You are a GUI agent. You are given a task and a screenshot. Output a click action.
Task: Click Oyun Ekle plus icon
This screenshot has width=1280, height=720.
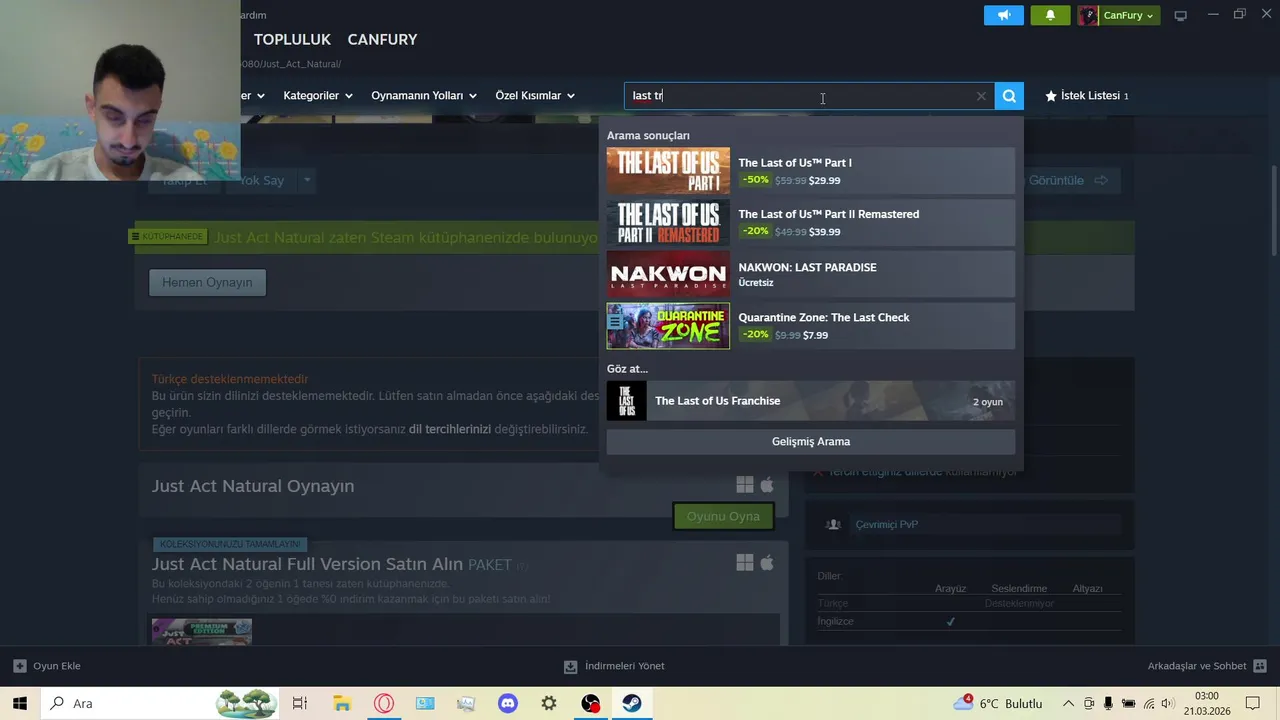coord(19,666)
